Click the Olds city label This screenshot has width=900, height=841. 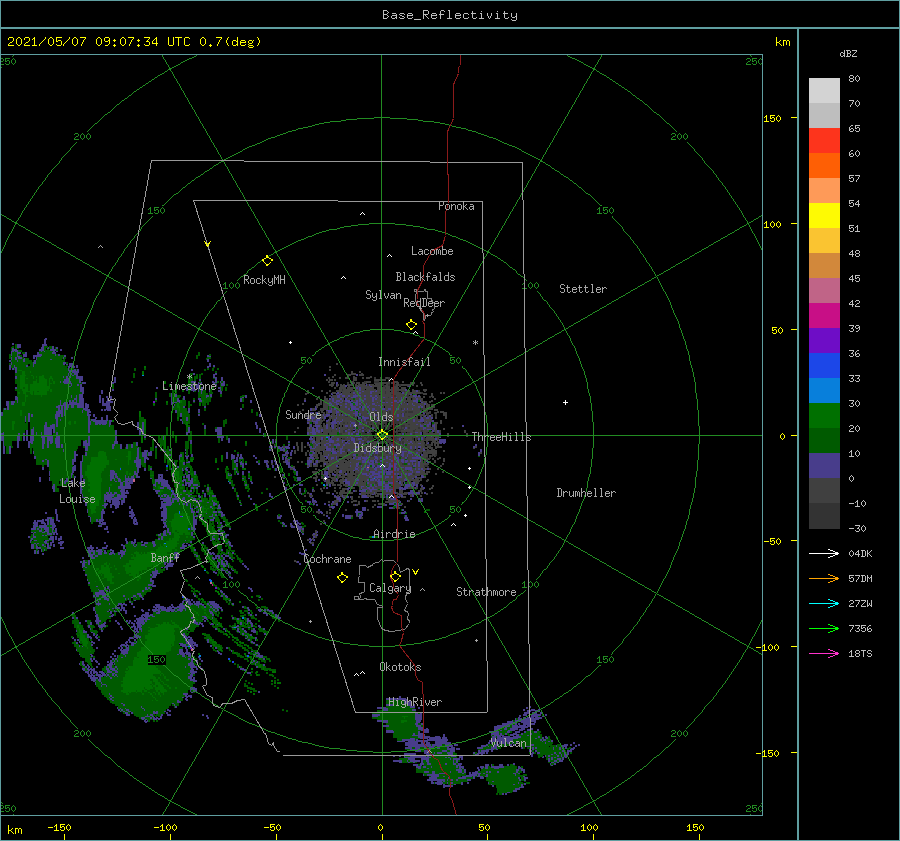381,417
